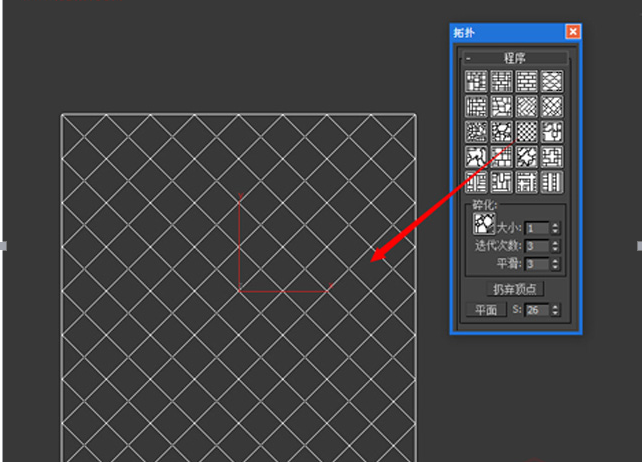Focus the 平滑 value field
This screenshot has height=462, width=642.
[x=537, y=264]
